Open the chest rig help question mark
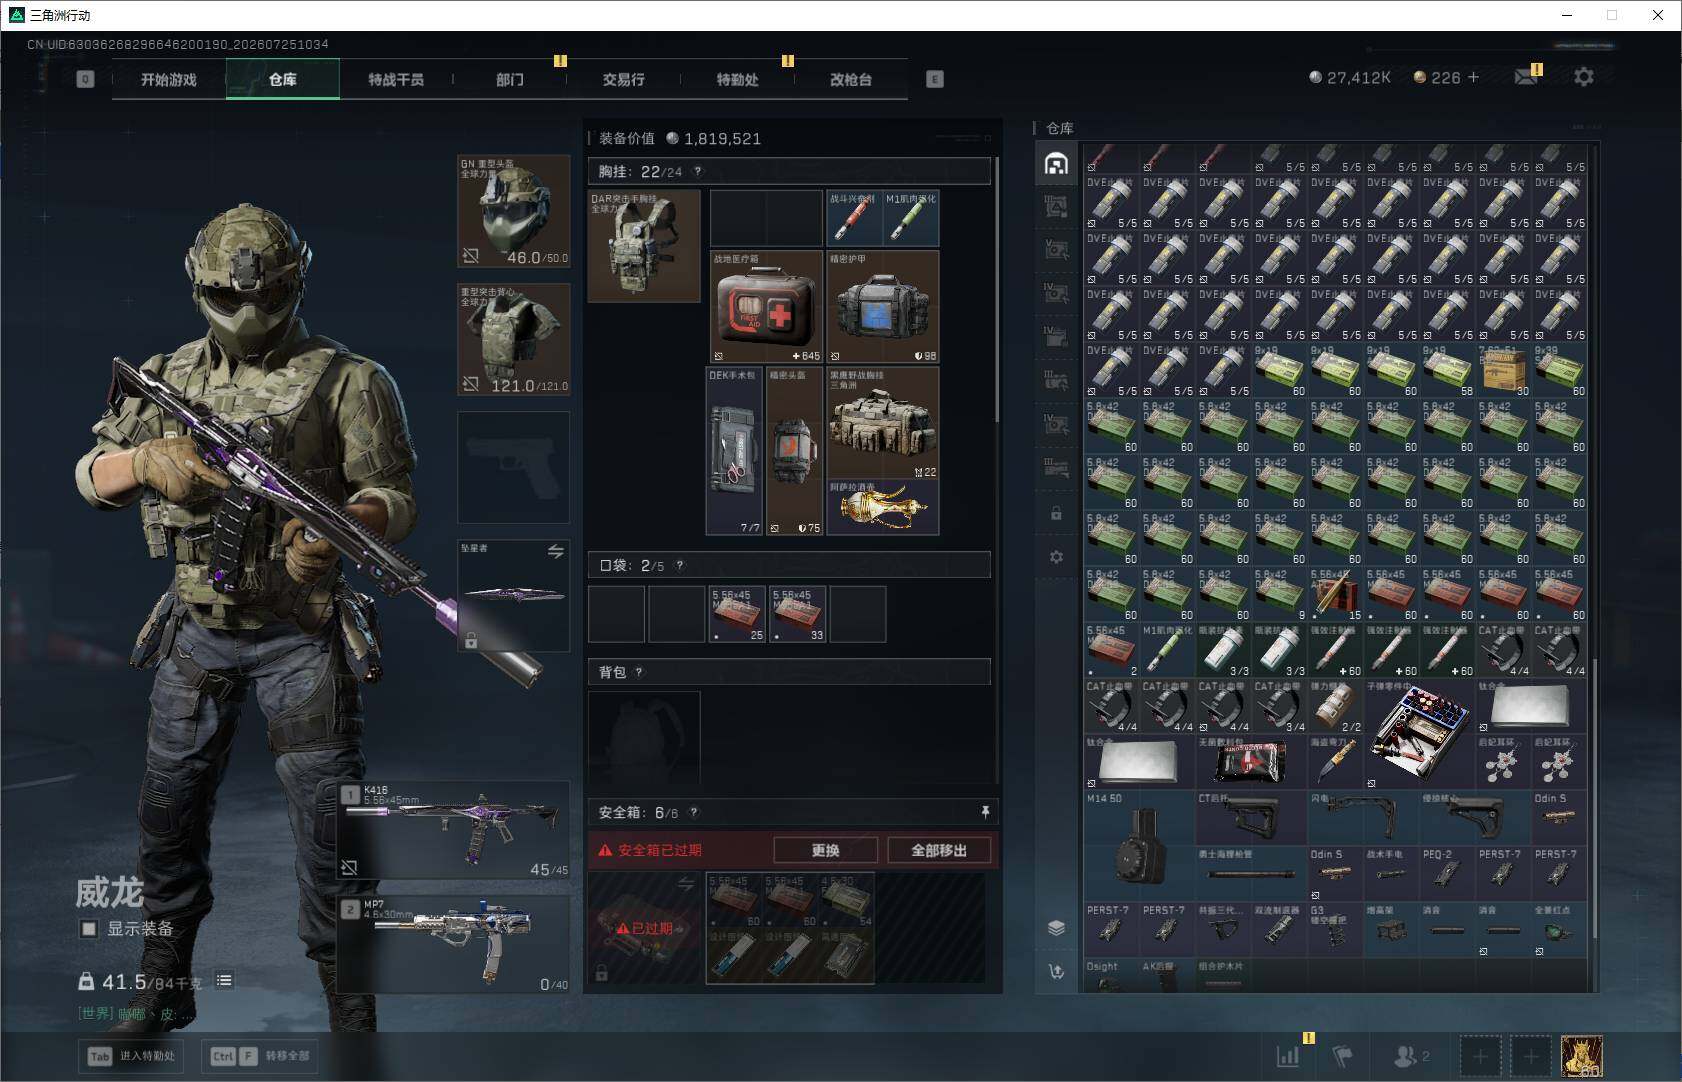The width and height of the screenshot is (1682, 1082). (x=698, y=171)
